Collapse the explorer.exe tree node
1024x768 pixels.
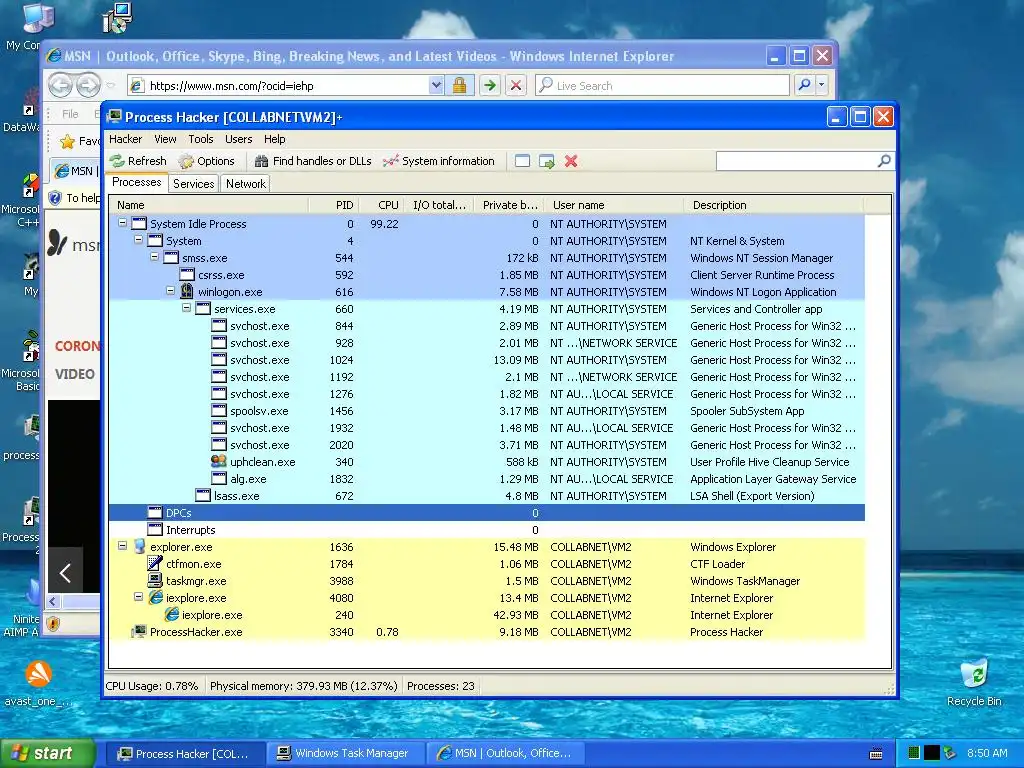tap(122, 545)
